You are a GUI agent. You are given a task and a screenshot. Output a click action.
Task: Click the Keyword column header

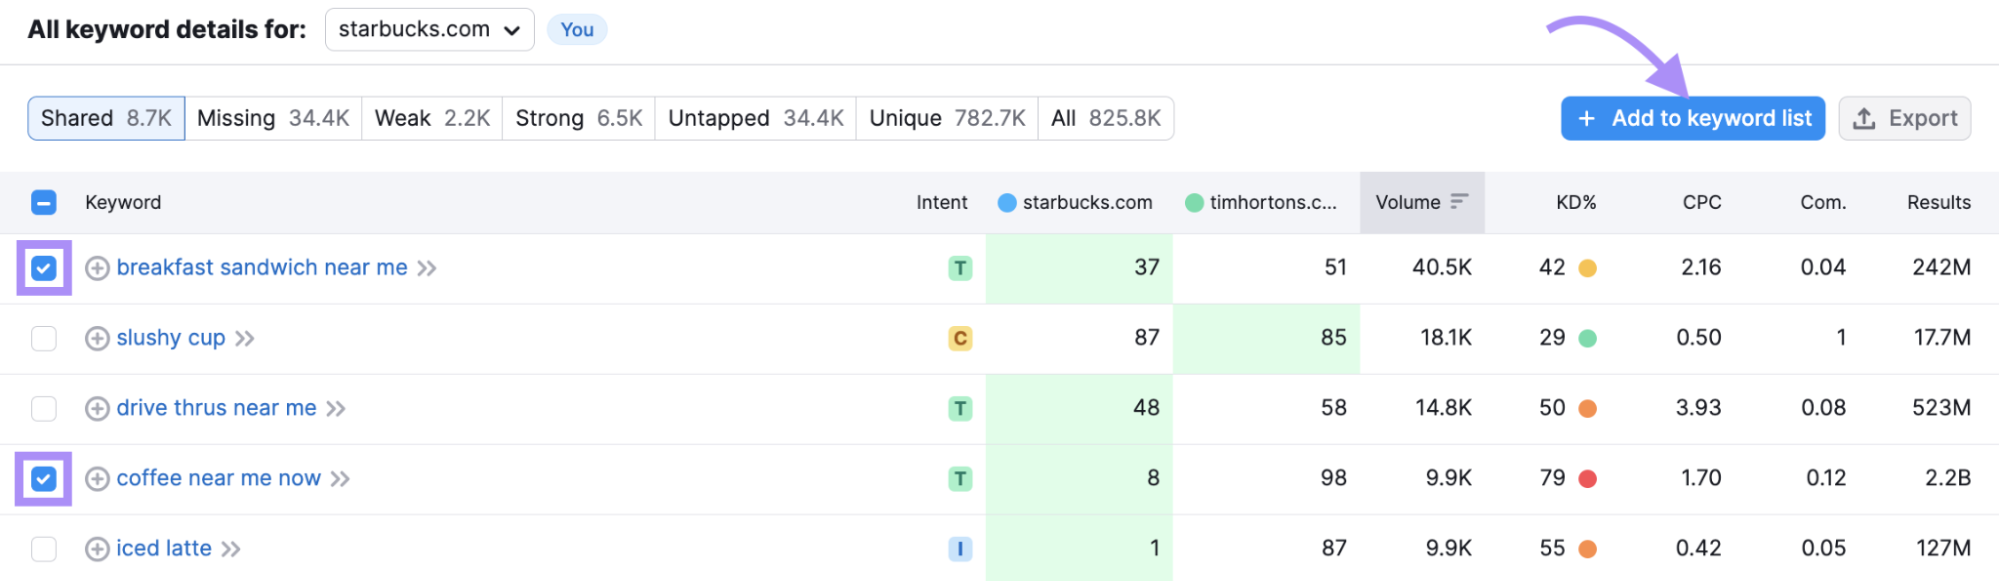click(x=123, y=202)
